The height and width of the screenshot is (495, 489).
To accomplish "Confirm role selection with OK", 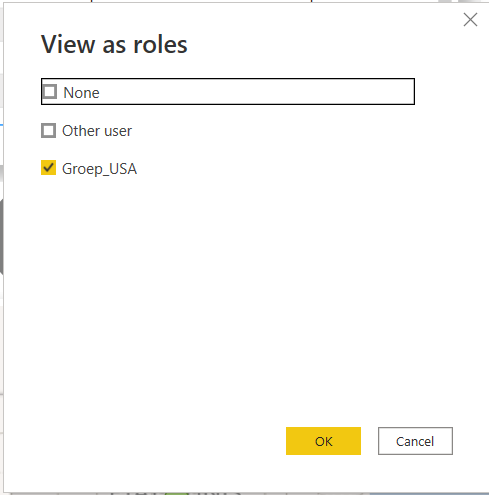I will pos(323,441).
